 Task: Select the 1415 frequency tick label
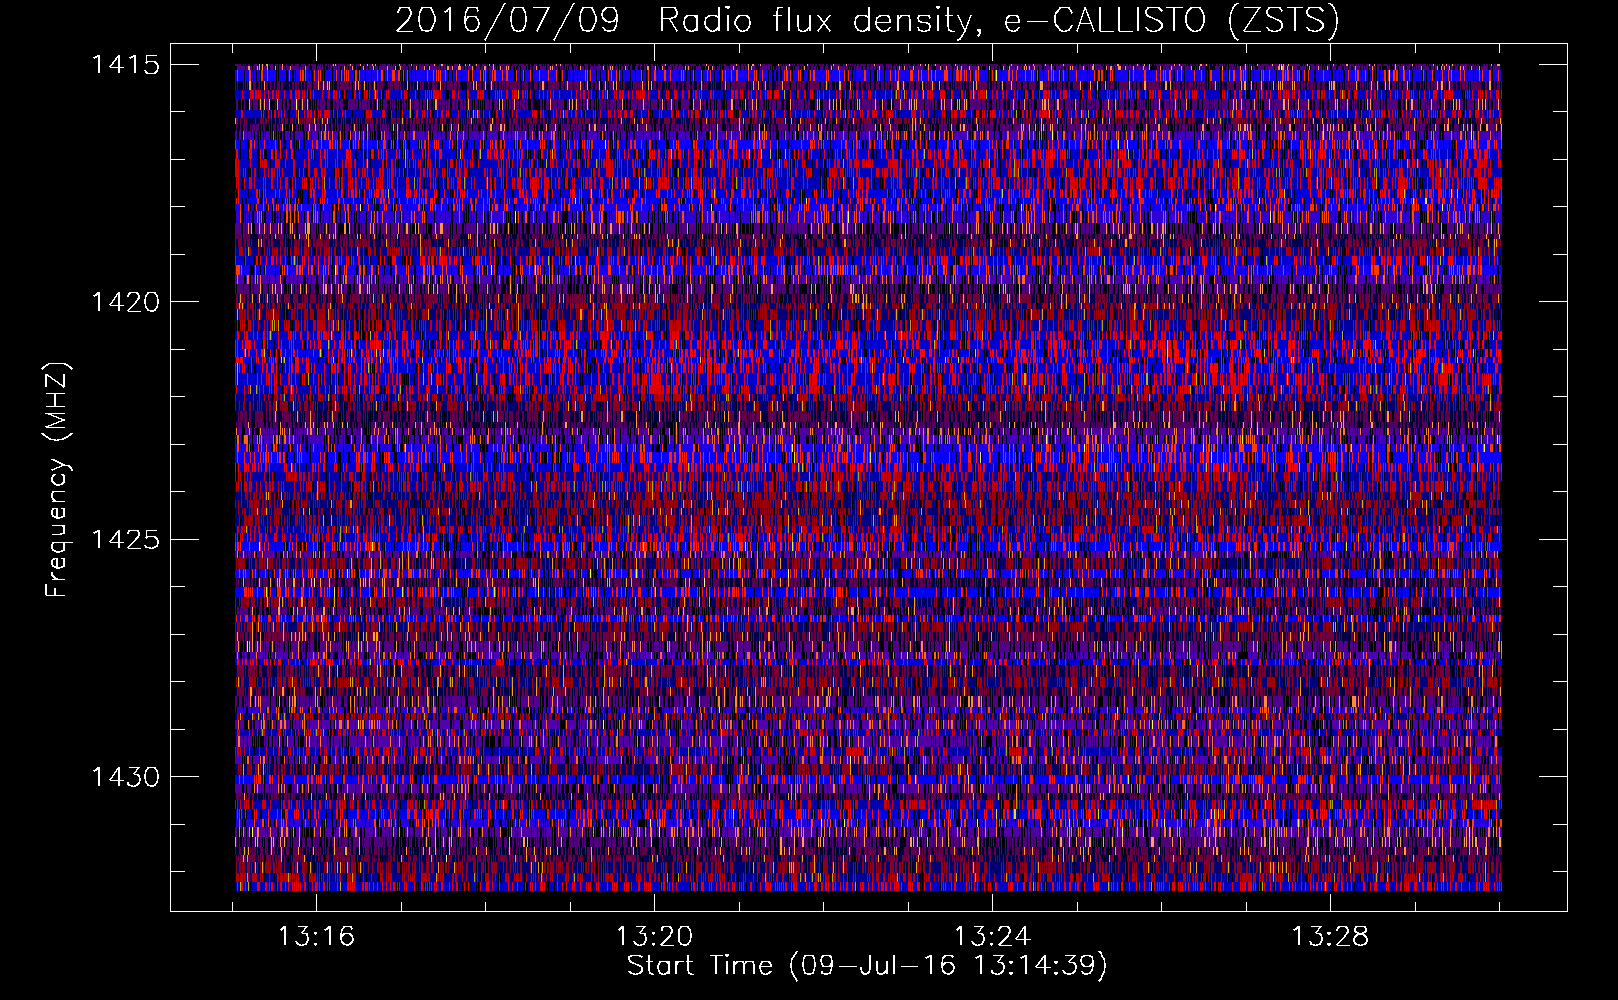[126, 65]
